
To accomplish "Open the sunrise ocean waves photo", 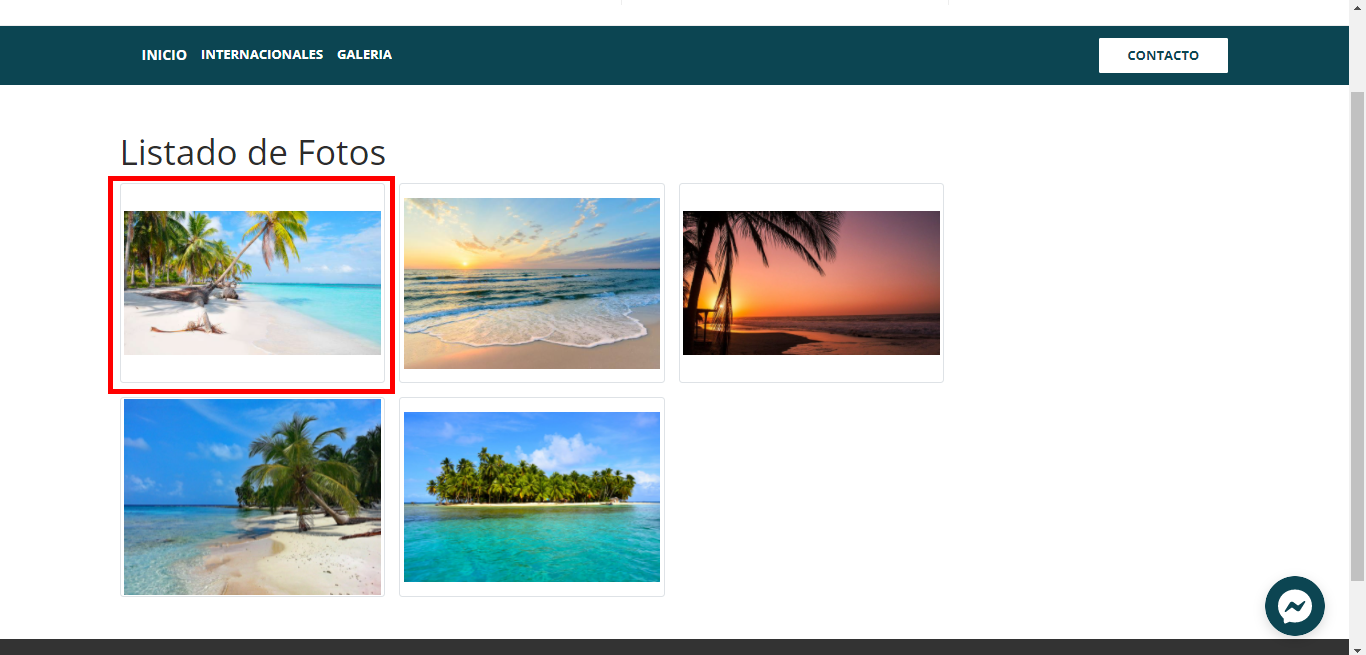I will point(532,283).
